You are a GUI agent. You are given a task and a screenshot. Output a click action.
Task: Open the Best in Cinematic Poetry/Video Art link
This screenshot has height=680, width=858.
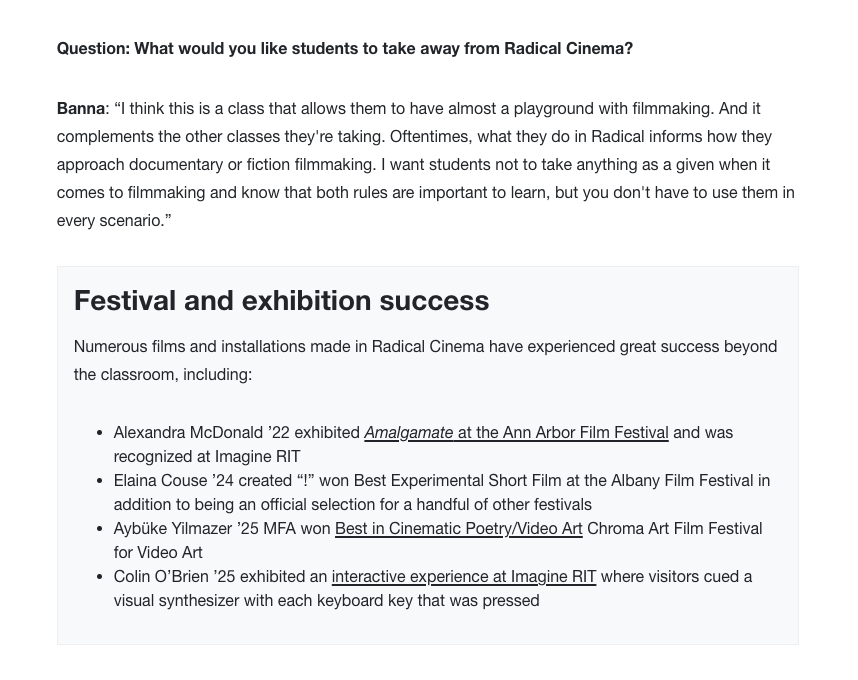458,529
